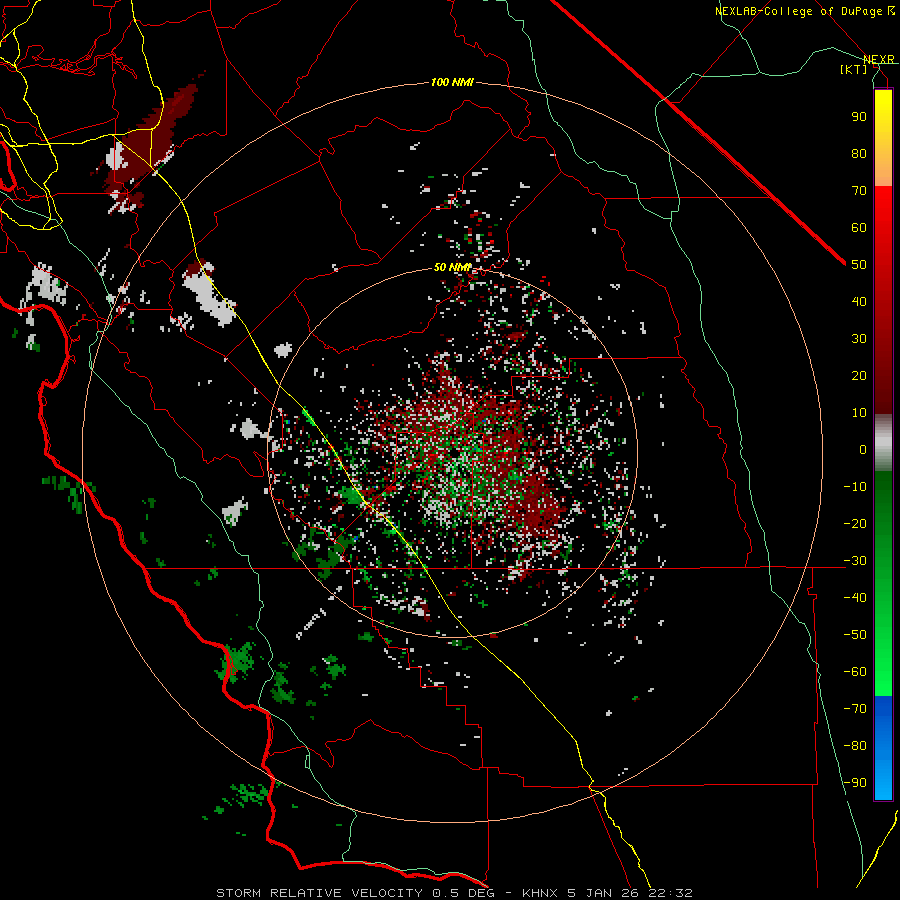900x900 pixels.
Task: Click the 50 value on velocity scale
Action: click(x=859, y=265)
